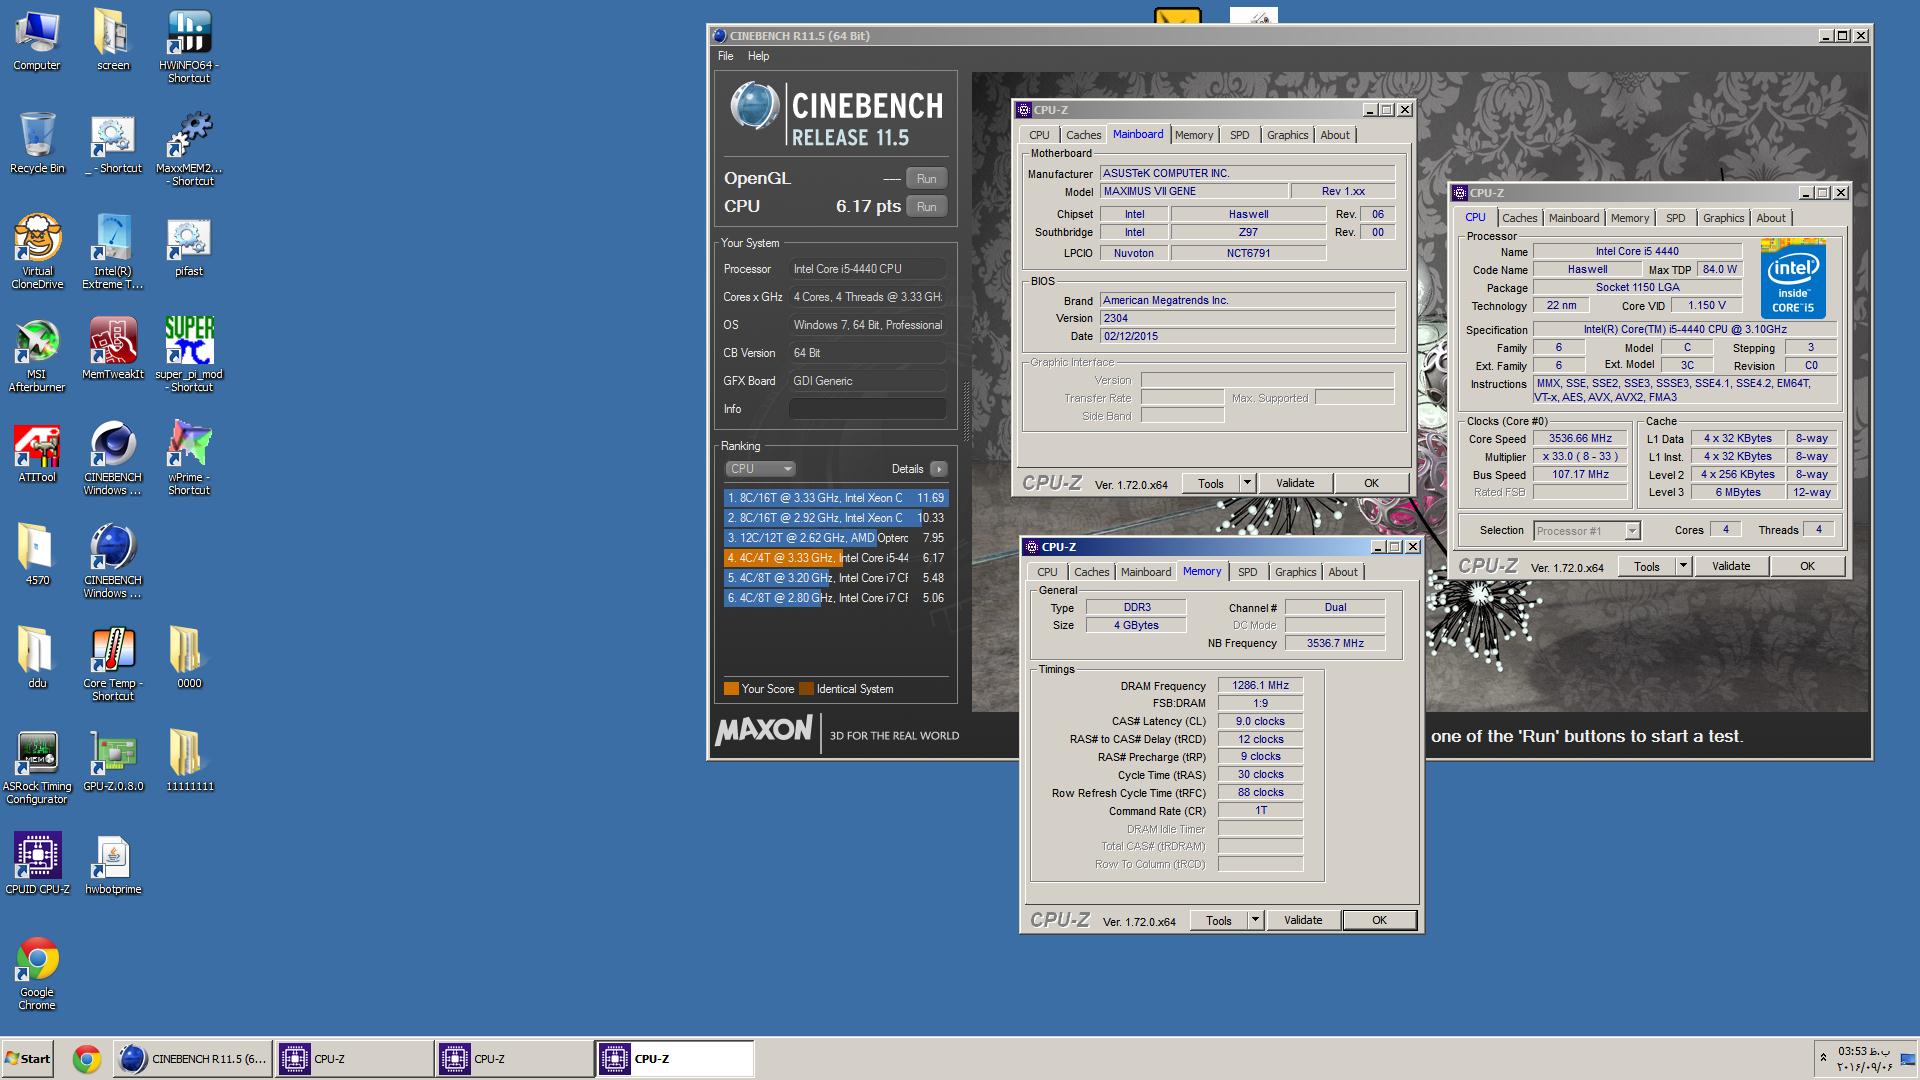1920x1080 pixels.
Task: Select ranking row 4C/8T @ 2.80 GHz
Action: point(835,598)
